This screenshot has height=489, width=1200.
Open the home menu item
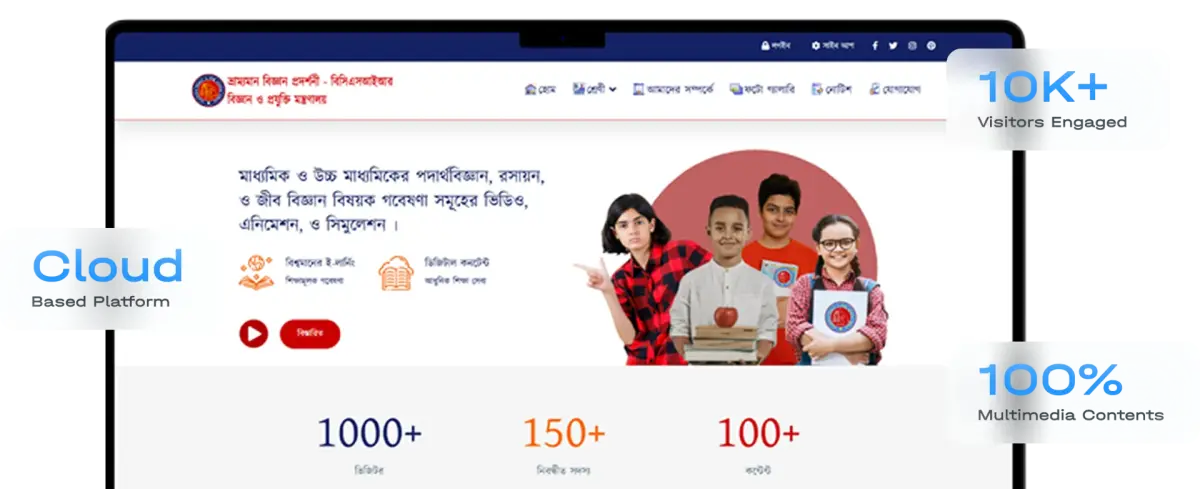(540, 89)
